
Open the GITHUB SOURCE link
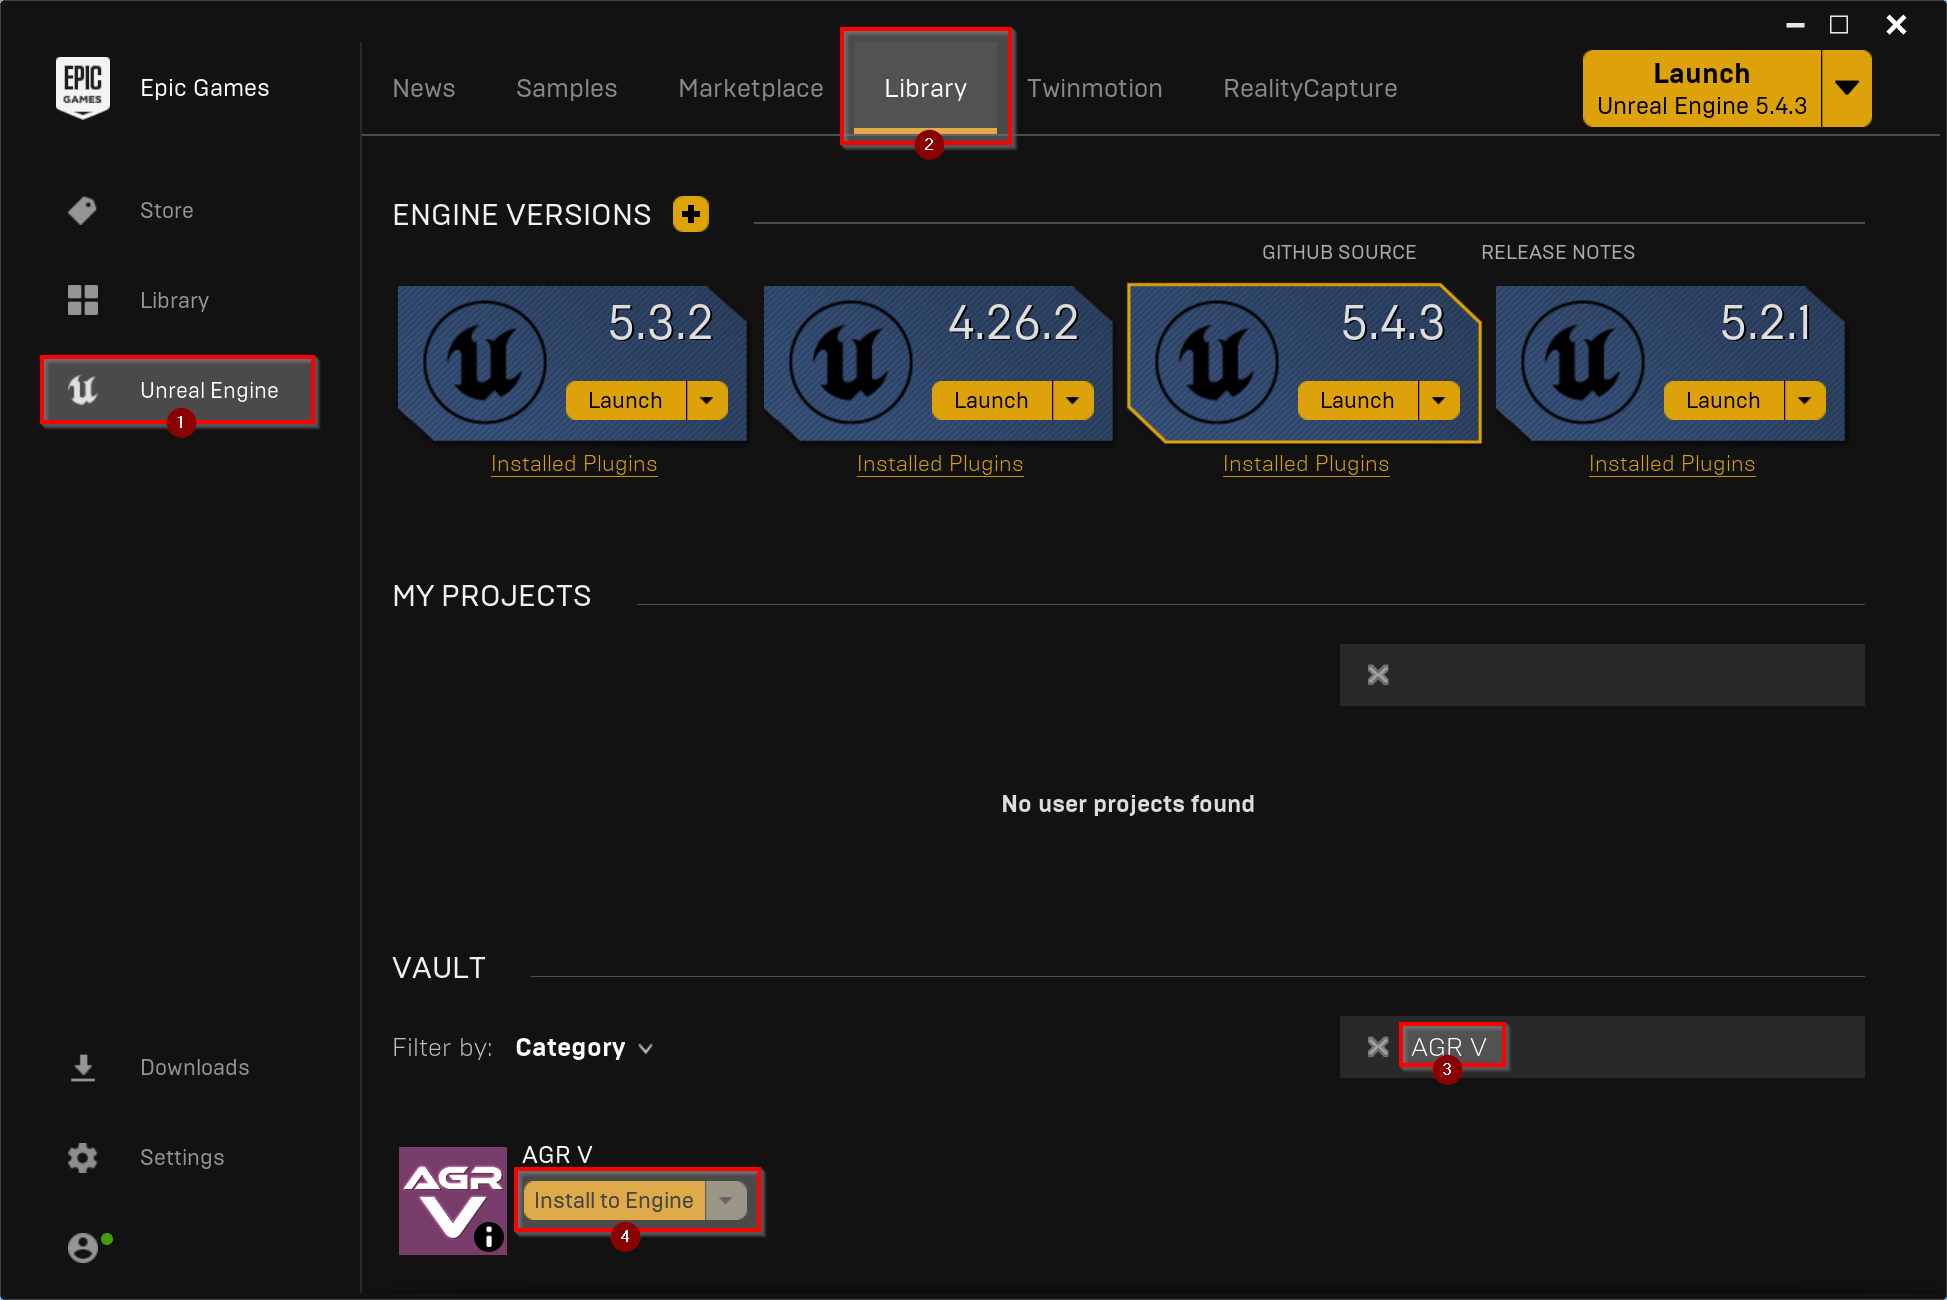click(1339, 253)
